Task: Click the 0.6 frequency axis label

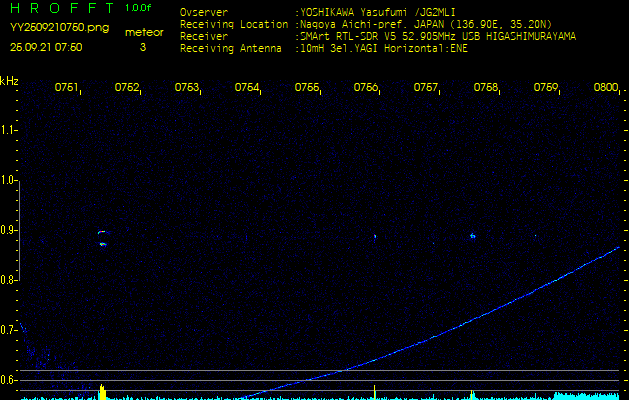Action: click(x=10, y=380)
